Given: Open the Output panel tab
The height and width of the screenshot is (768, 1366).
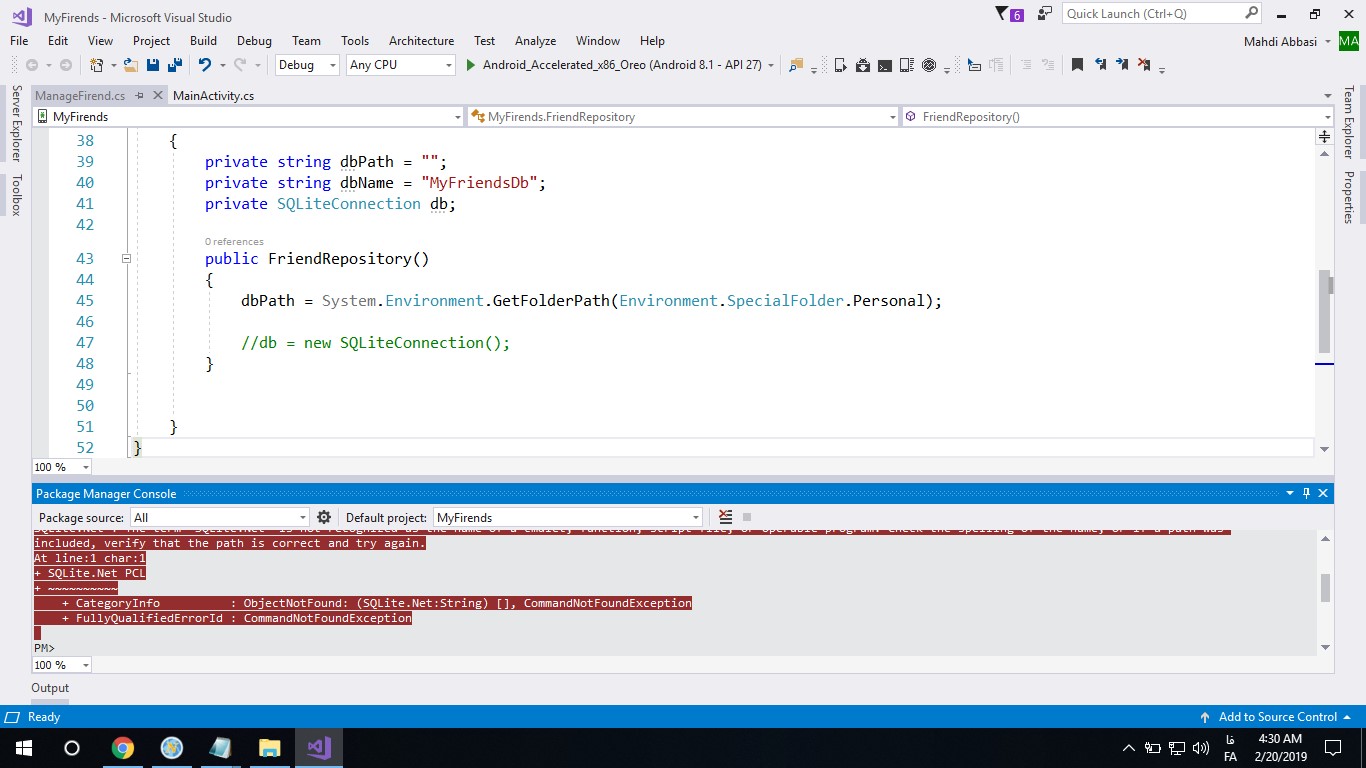Looking at the screenshot, I should coord(50,688).
